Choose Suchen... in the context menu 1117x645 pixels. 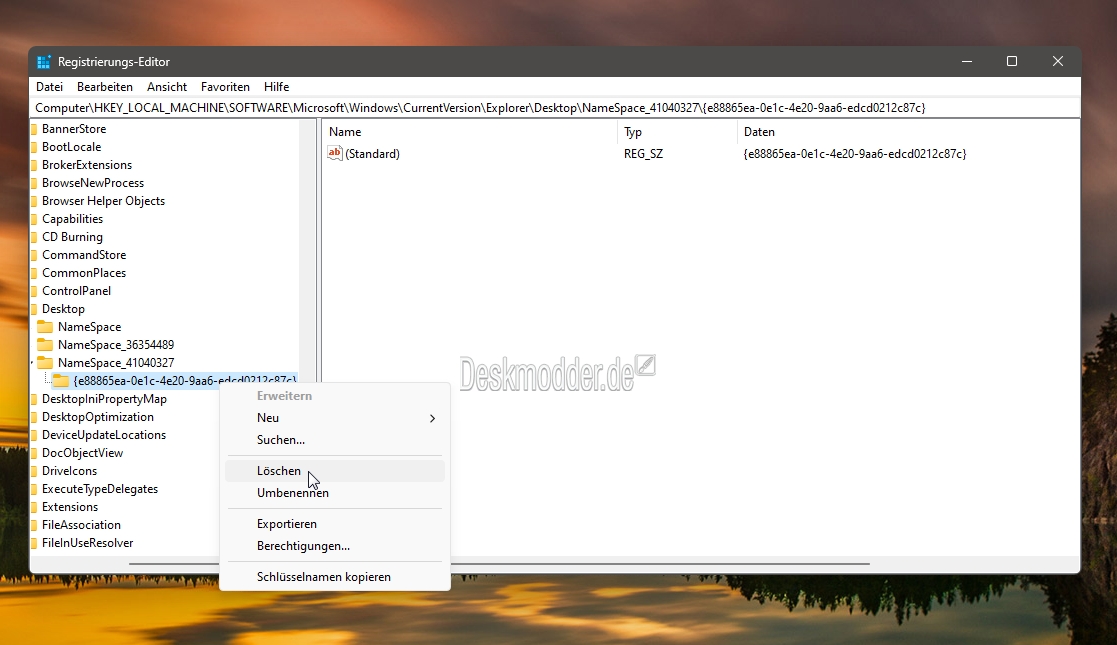(x=335, y=440)
